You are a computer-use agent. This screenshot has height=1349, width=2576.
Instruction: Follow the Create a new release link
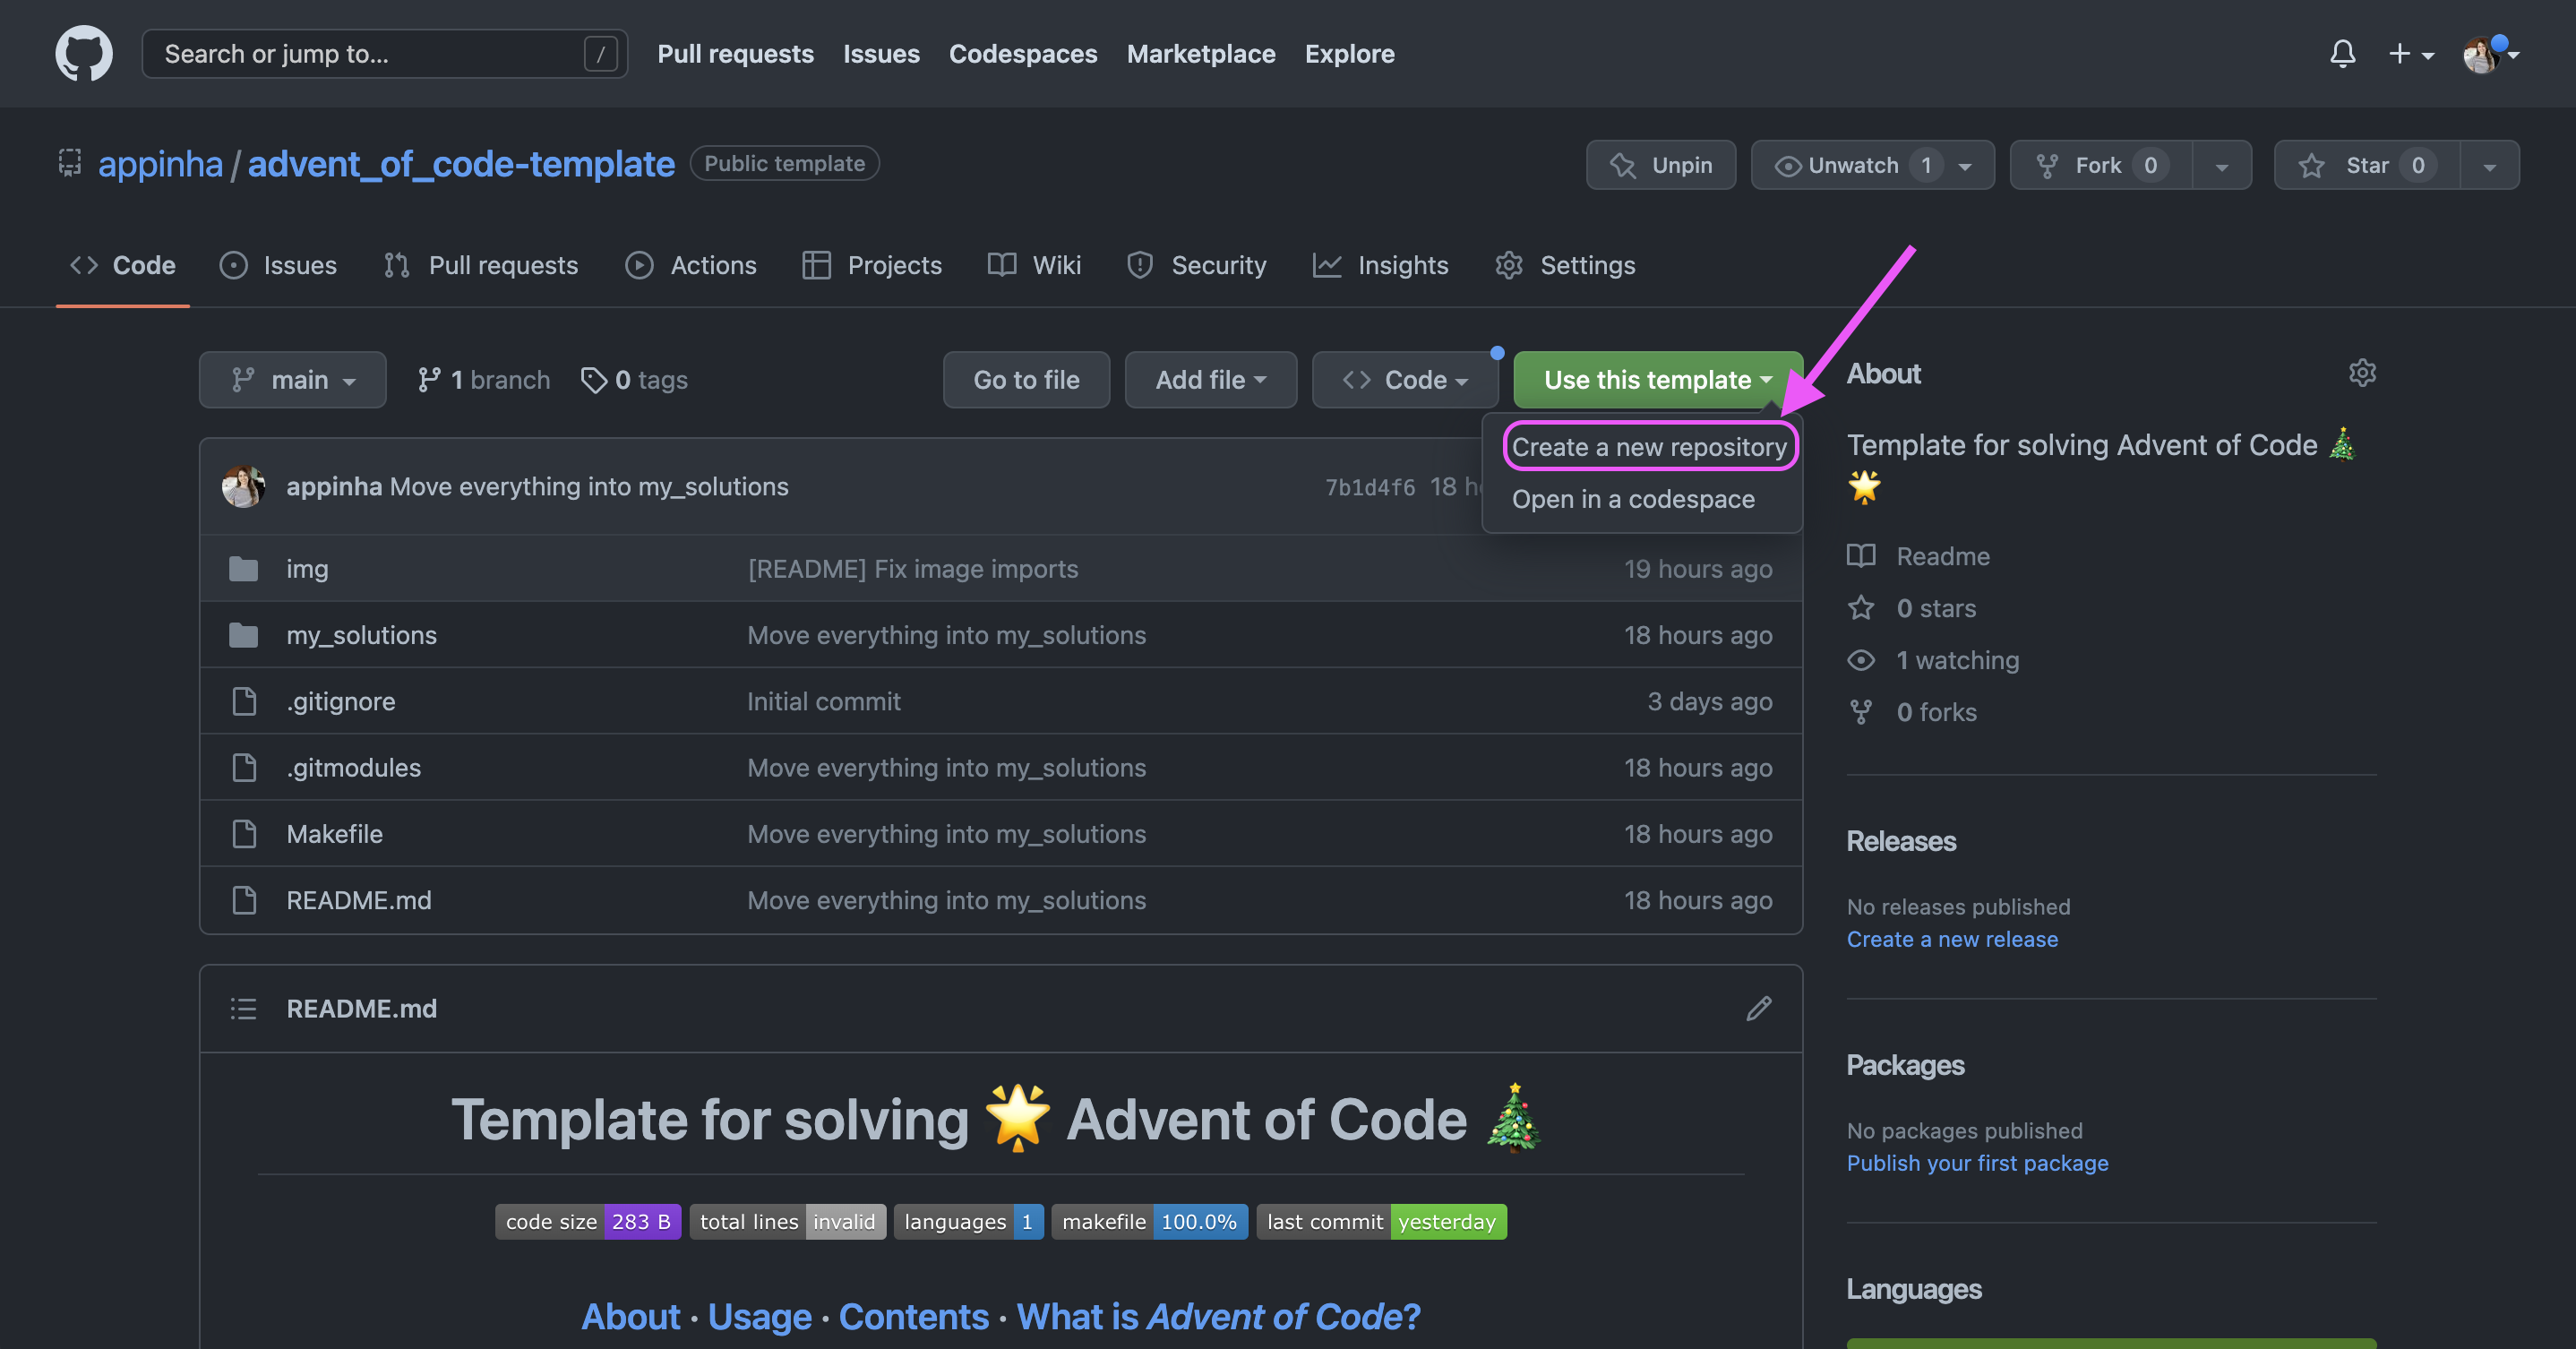[1951, 939]
